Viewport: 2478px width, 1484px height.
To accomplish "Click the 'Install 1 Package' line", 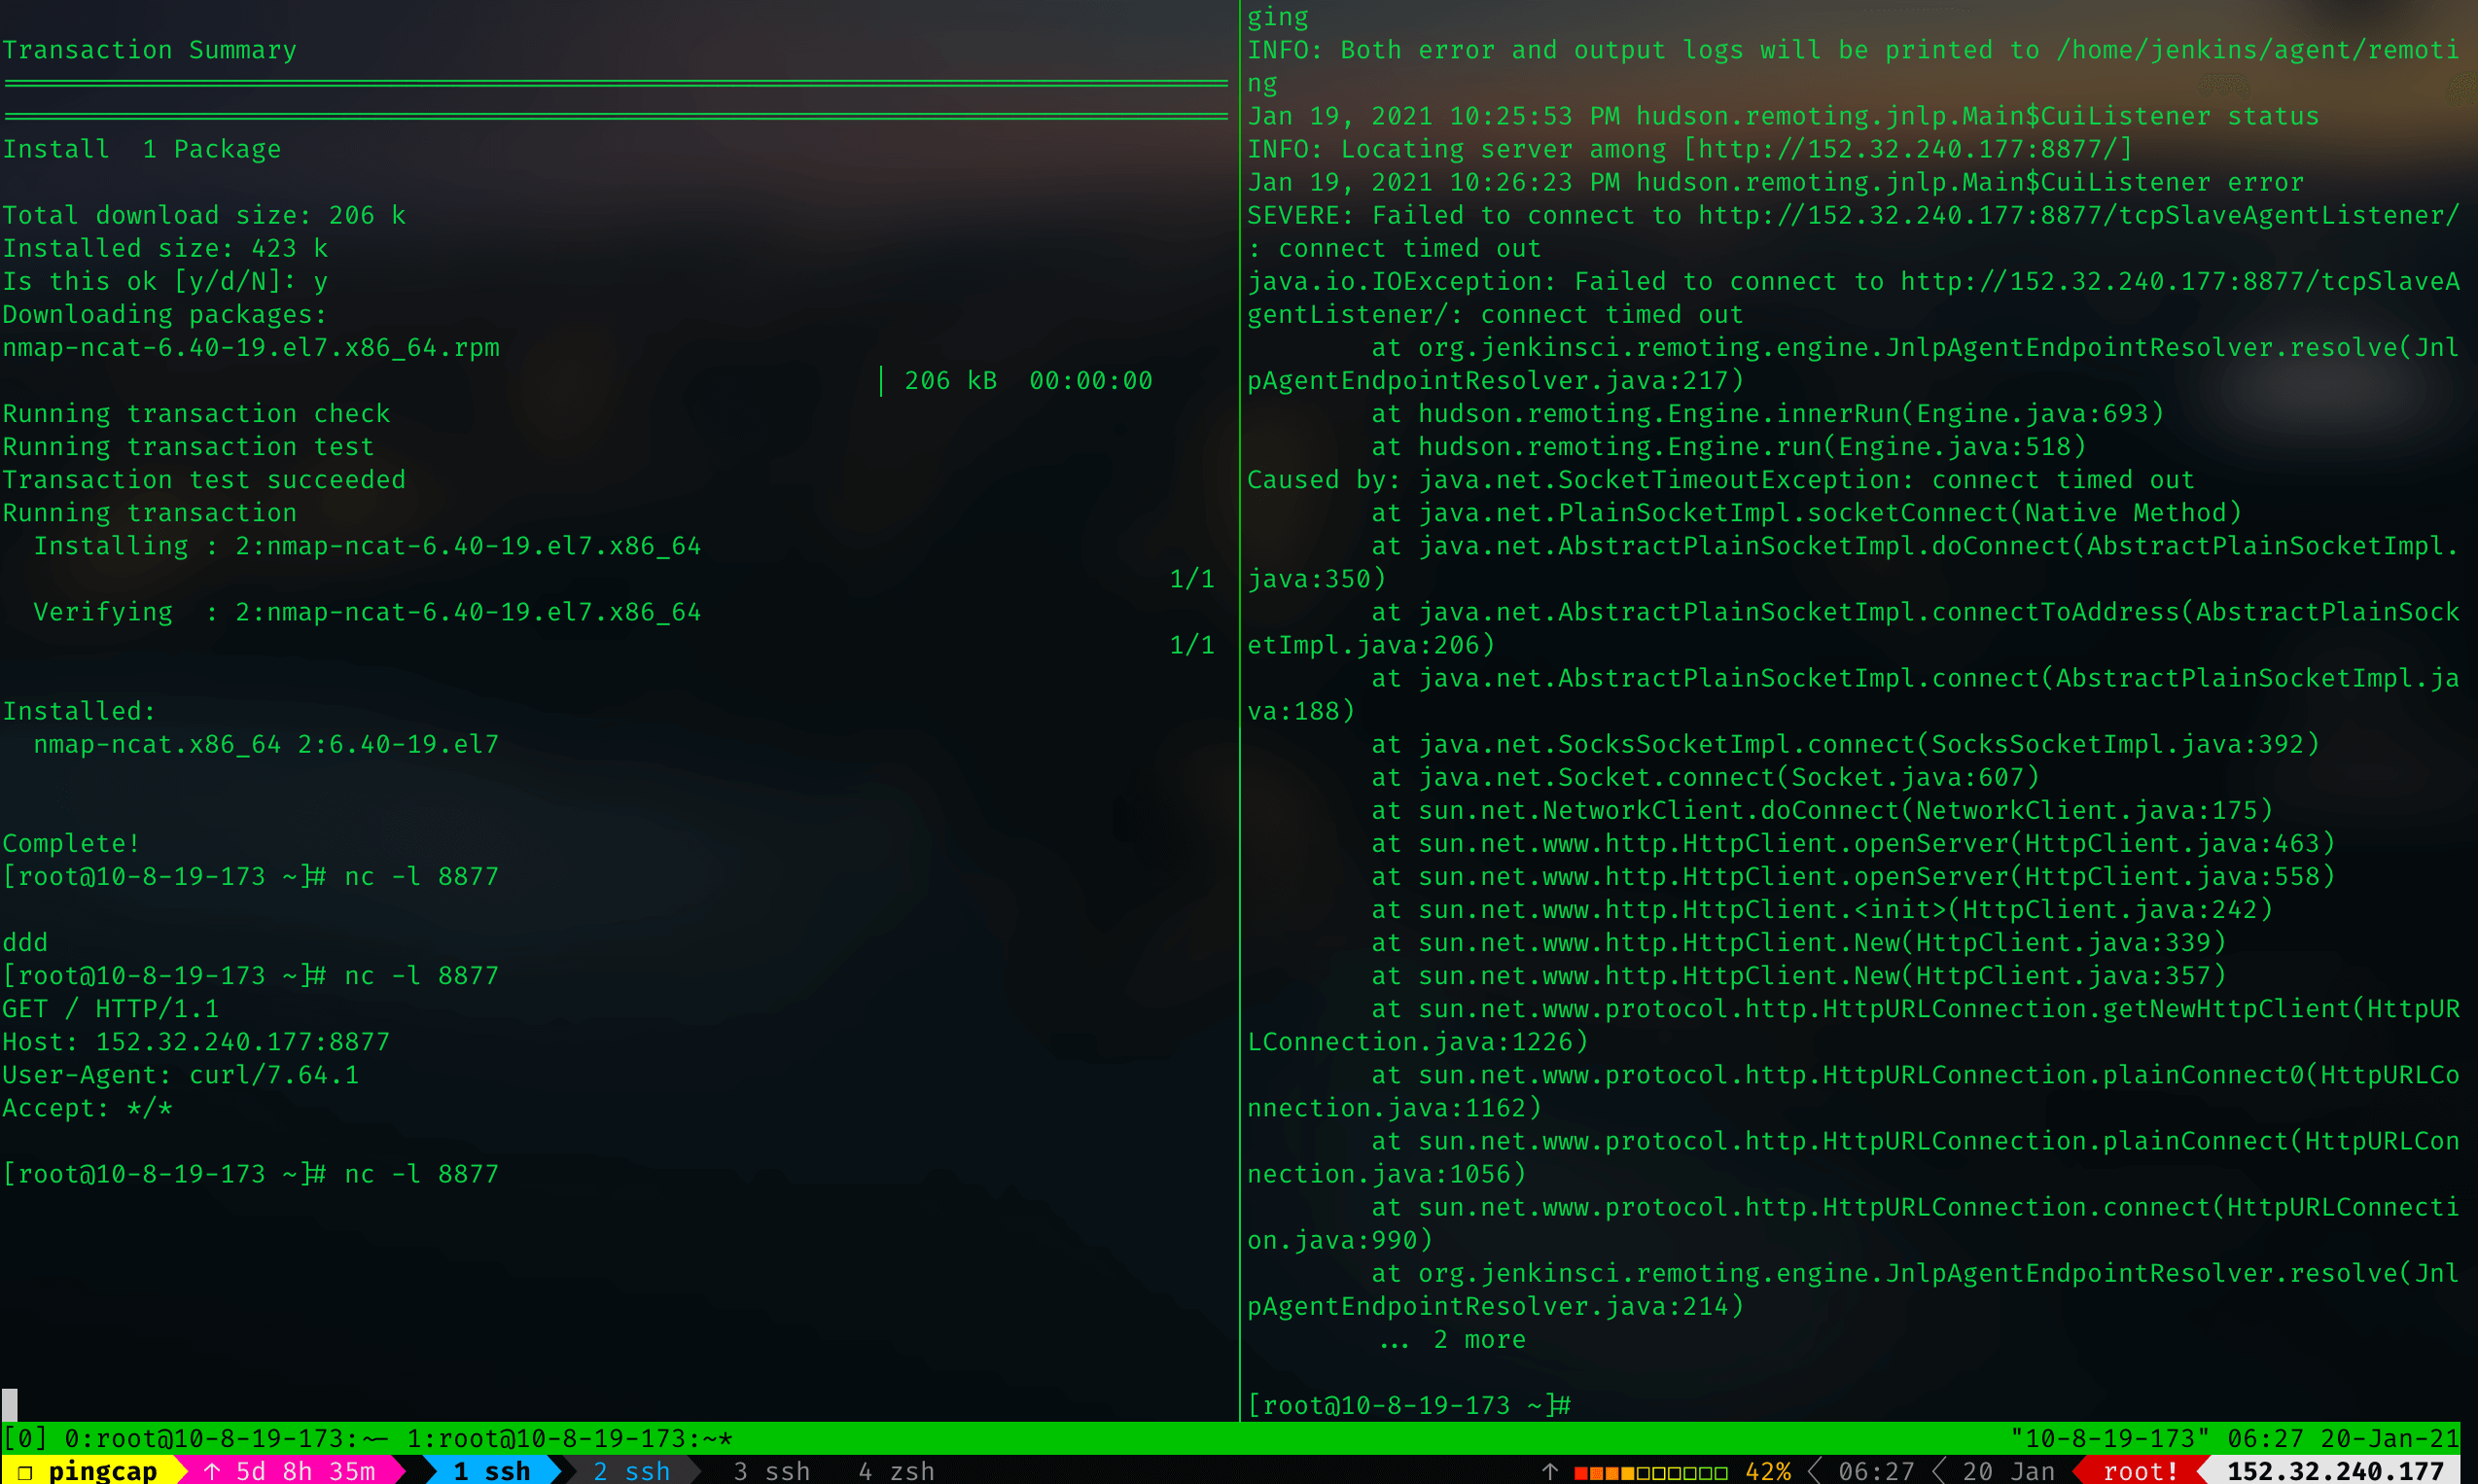I will click(141, 149).
